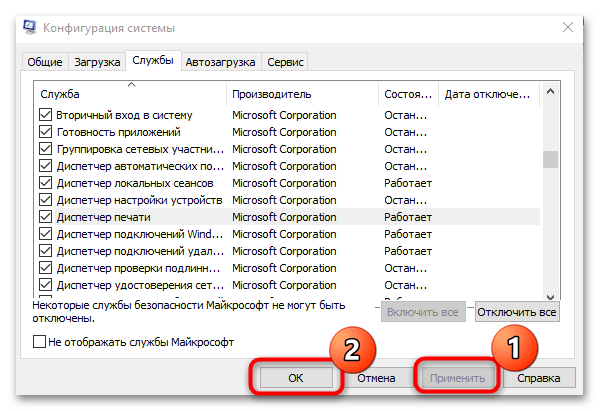This screenshot has width=600, height=411.
Task: Click status Остан... of Вторичный вход row
Action: tap(406, 115)
